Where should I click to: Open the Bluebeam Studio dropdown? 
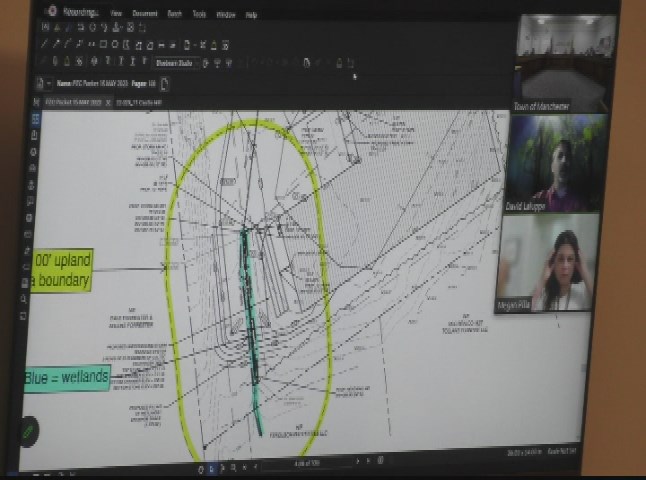point(177,63)
